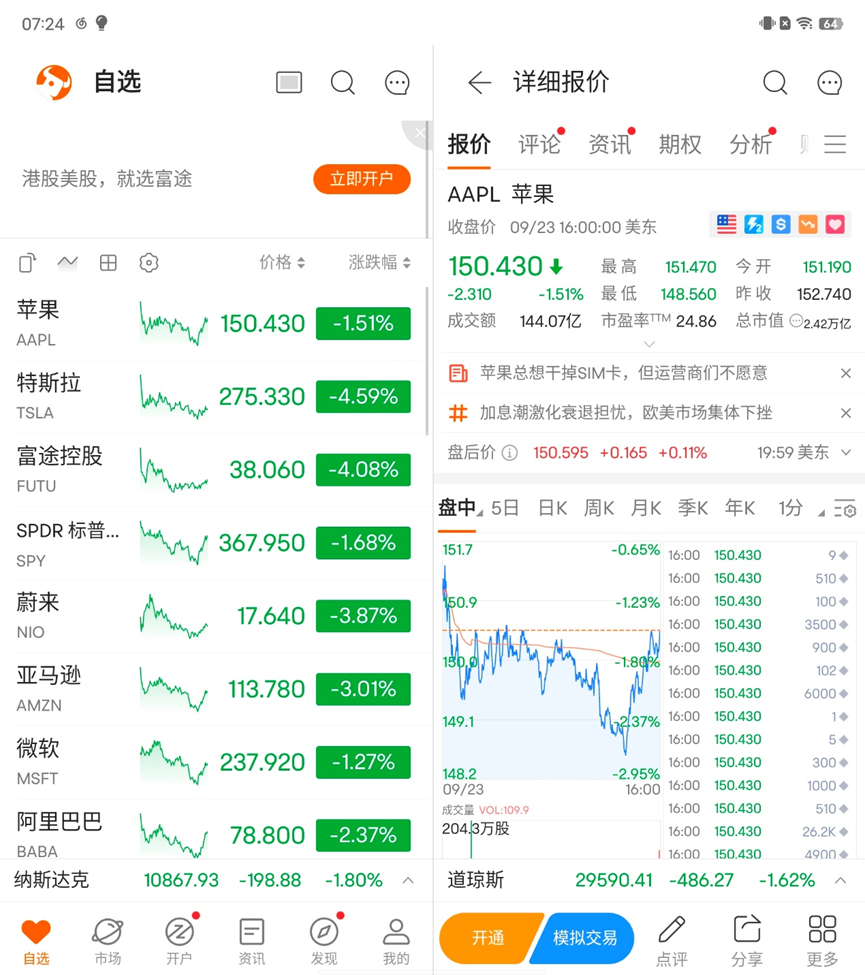Tap the 立即开户 open account button
The image size is (865, 975).
[362, 179]
